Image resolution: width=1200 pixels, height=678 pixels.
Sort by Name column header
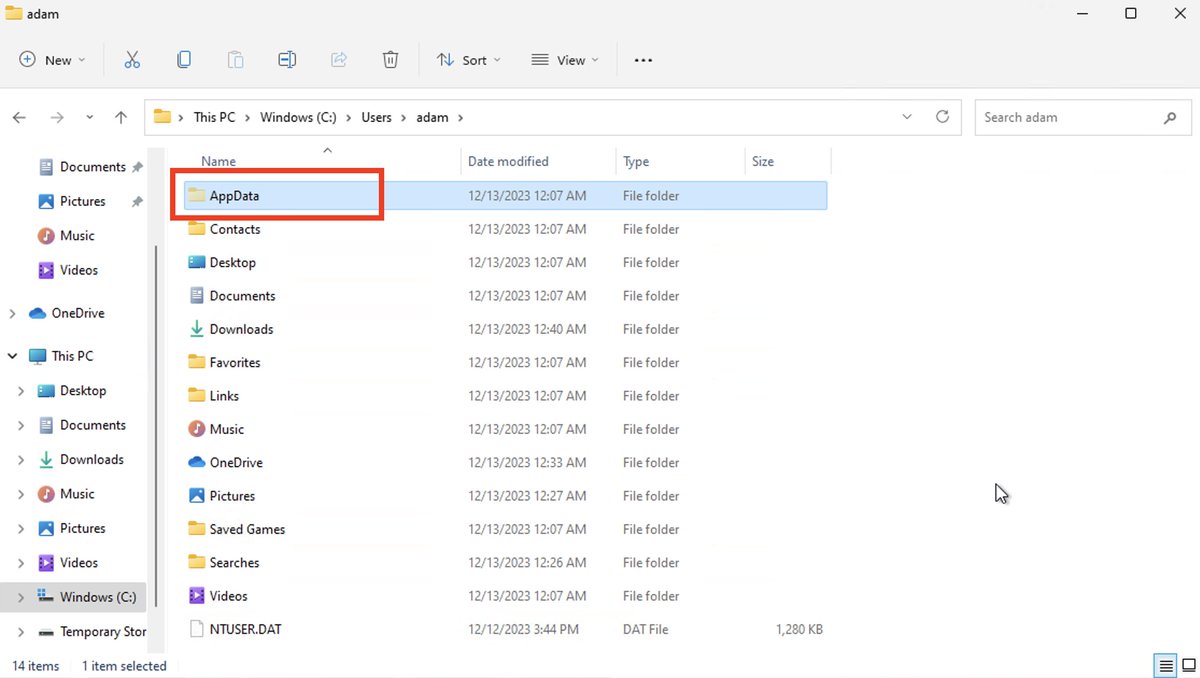pyautogui.click(x=218, y=161)
